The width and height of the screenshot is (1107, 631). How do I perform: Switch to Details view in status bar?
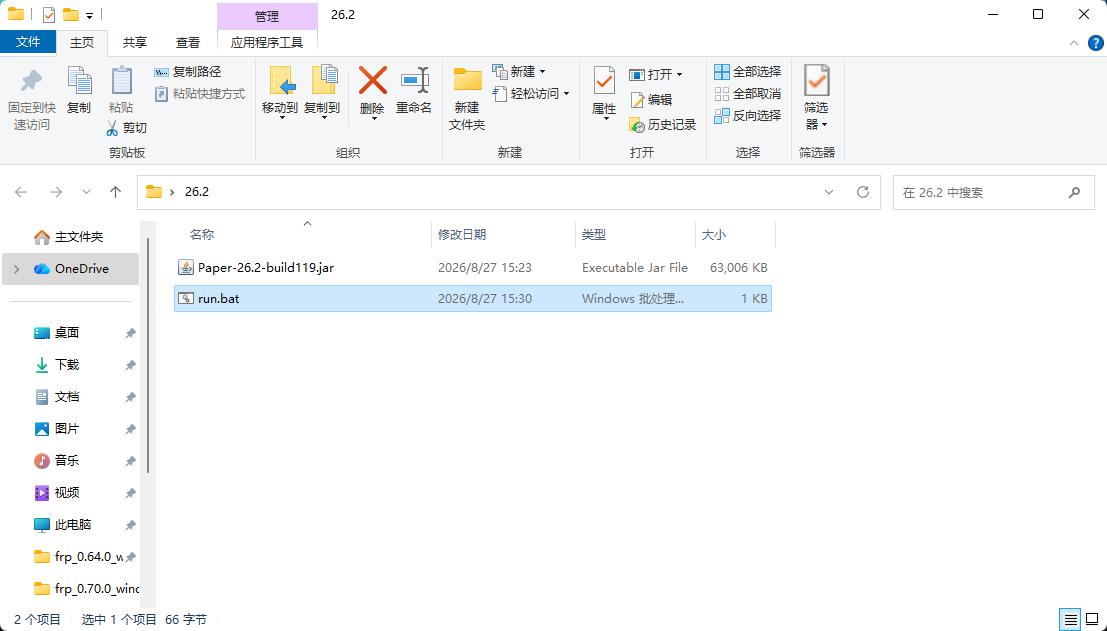[1071, 620]
